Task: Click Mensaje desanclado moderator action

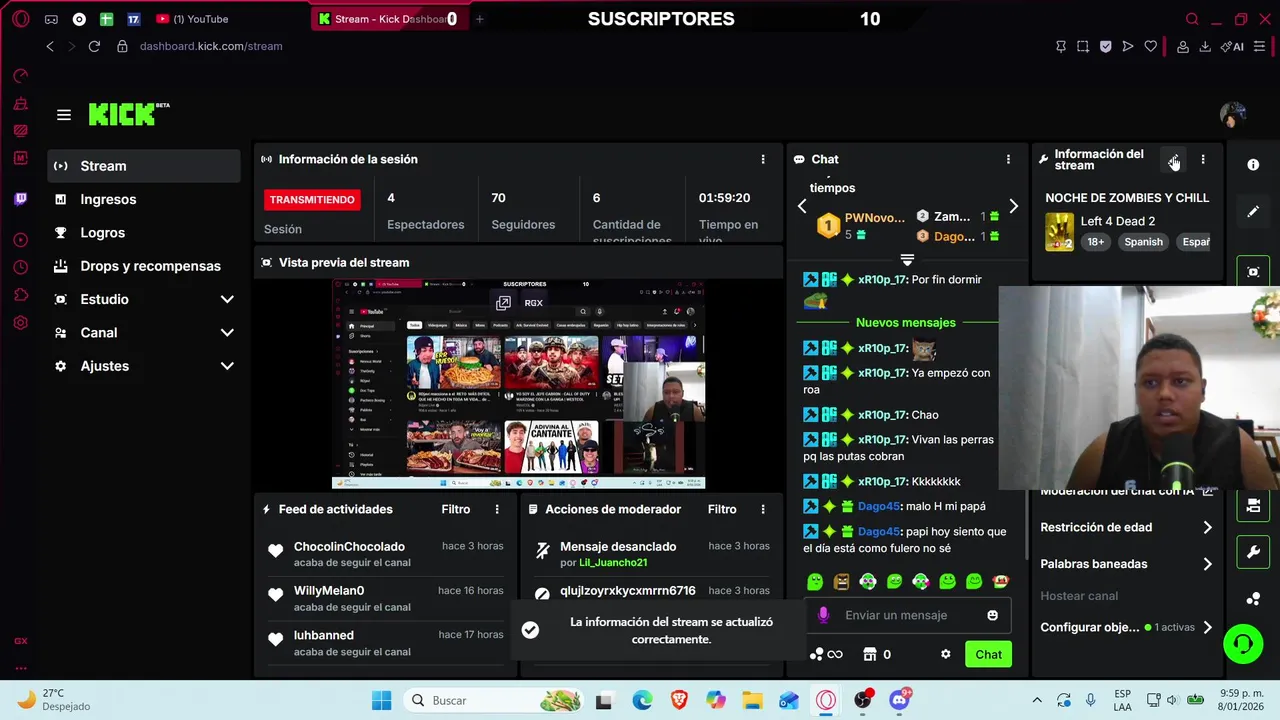Action: point(618,547)
